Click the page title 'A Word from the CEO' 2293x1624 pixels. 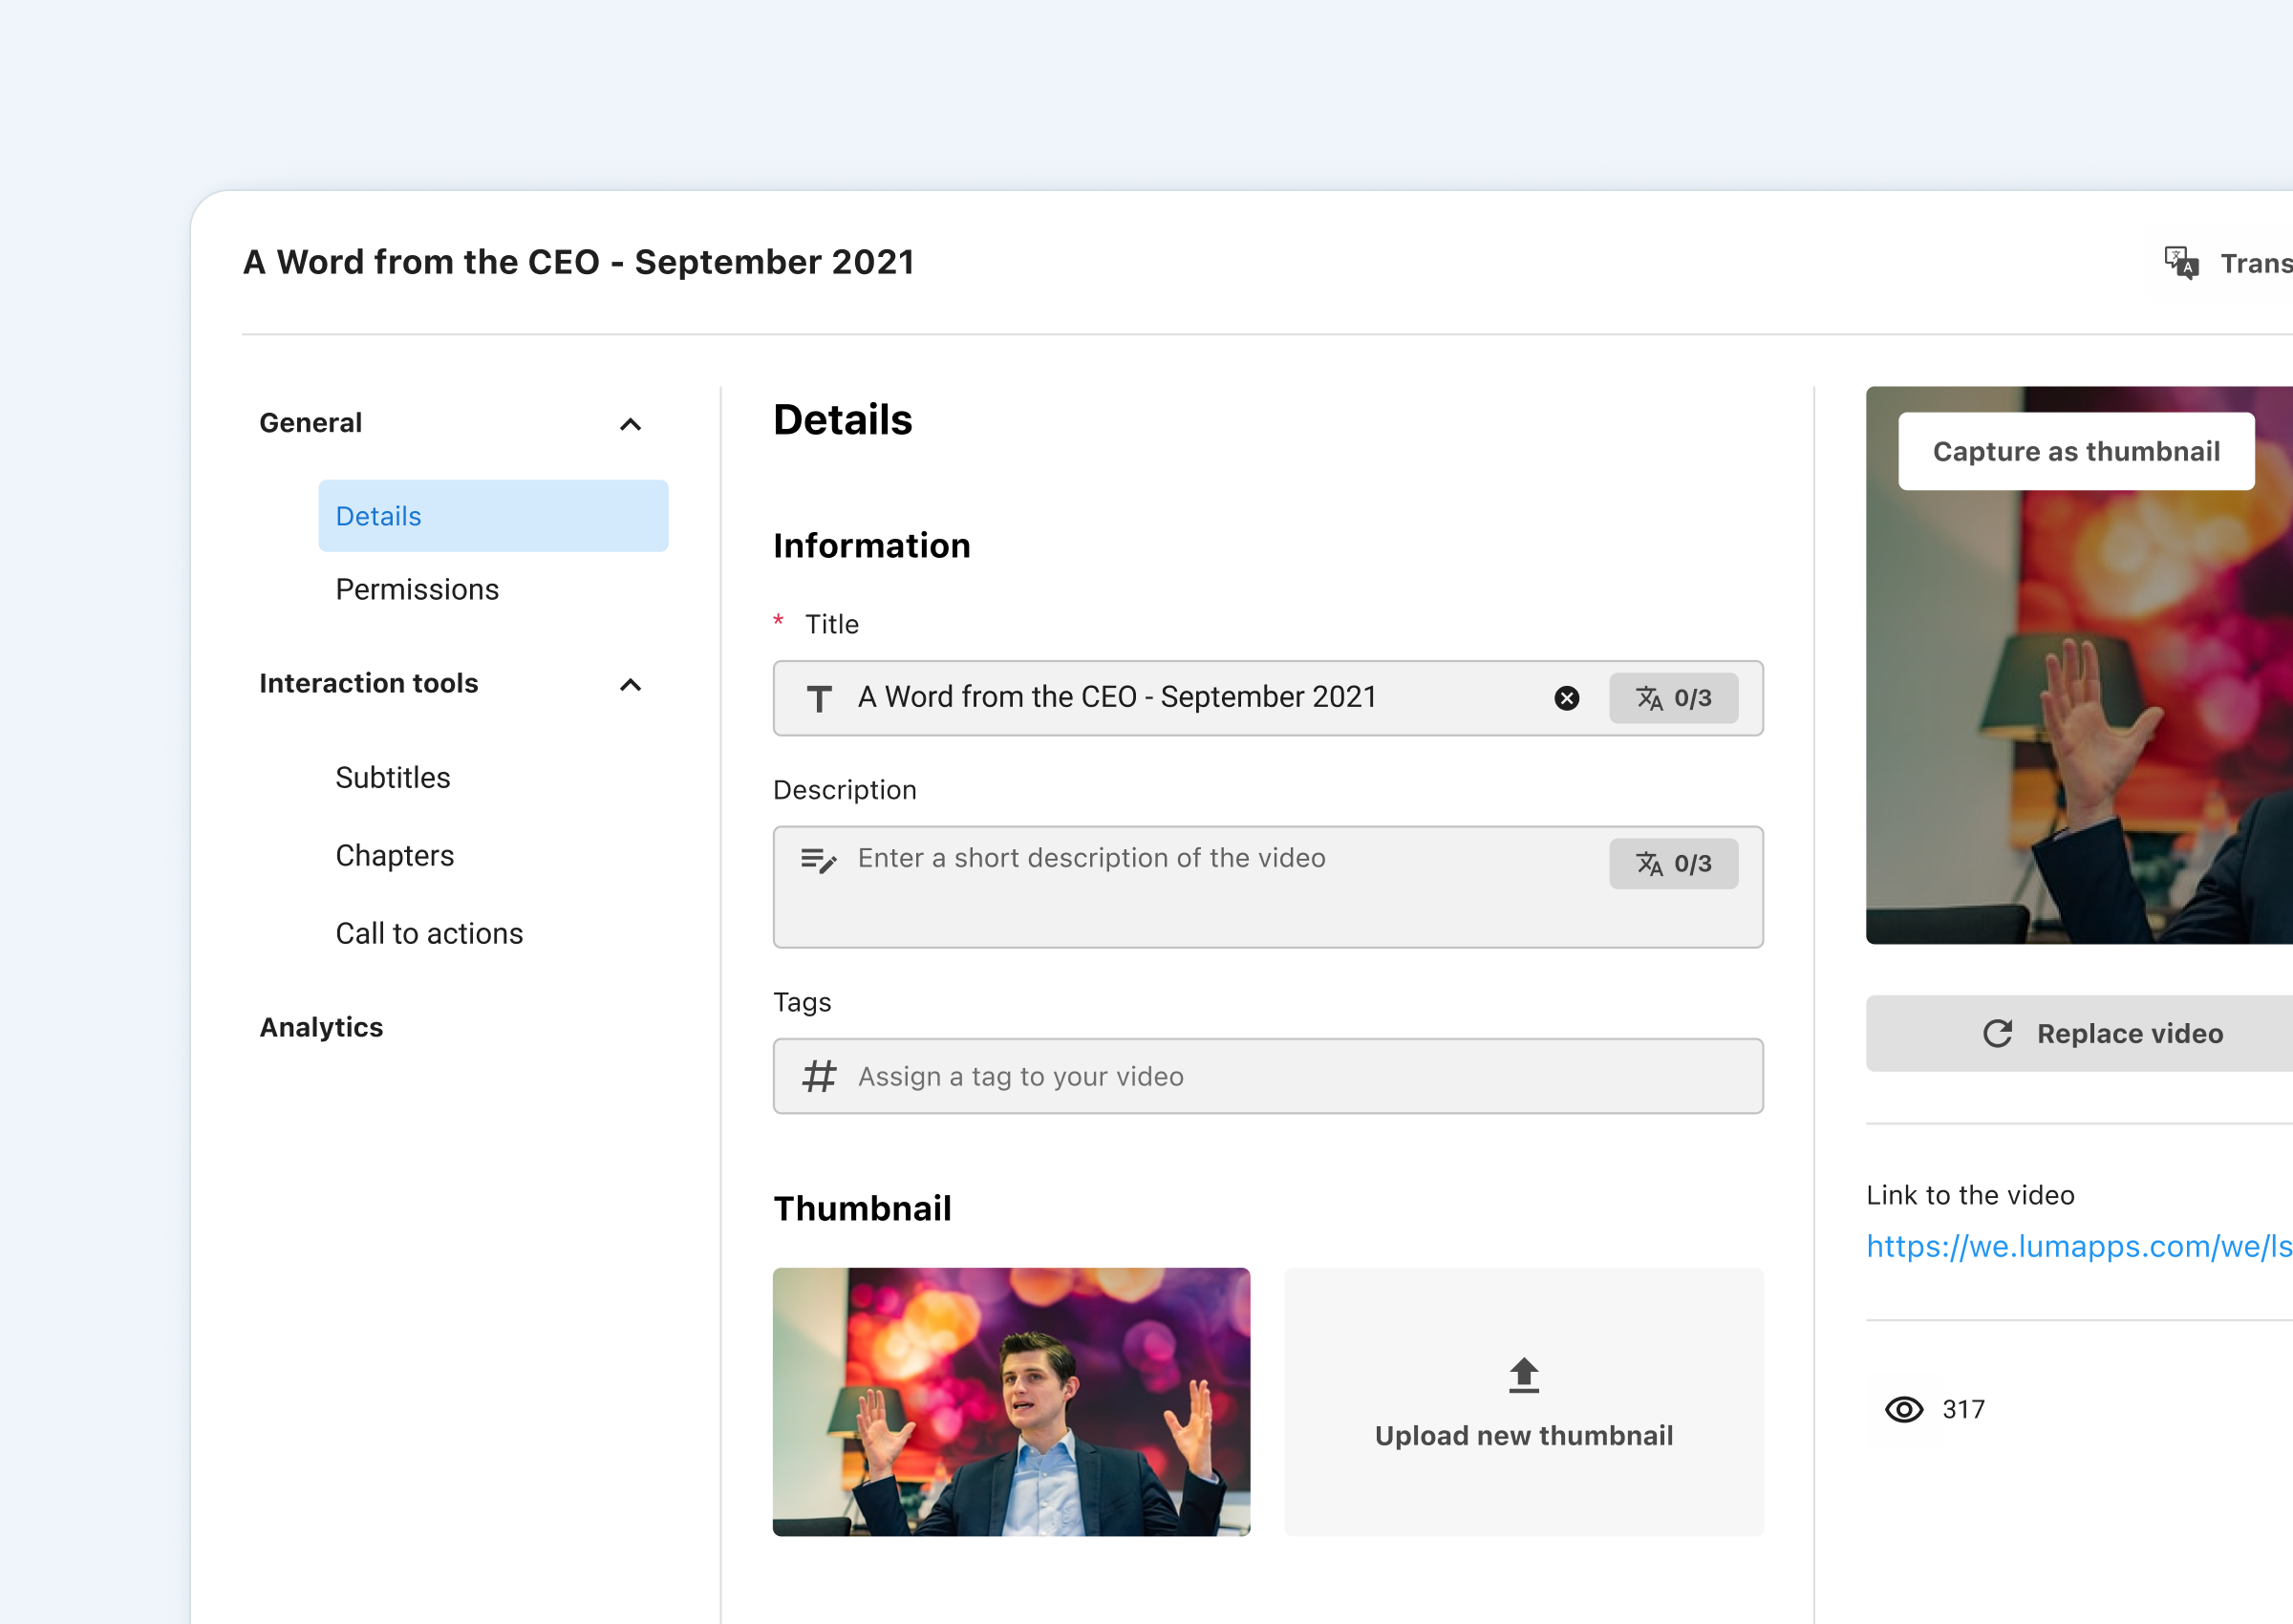tap(579, 262)
